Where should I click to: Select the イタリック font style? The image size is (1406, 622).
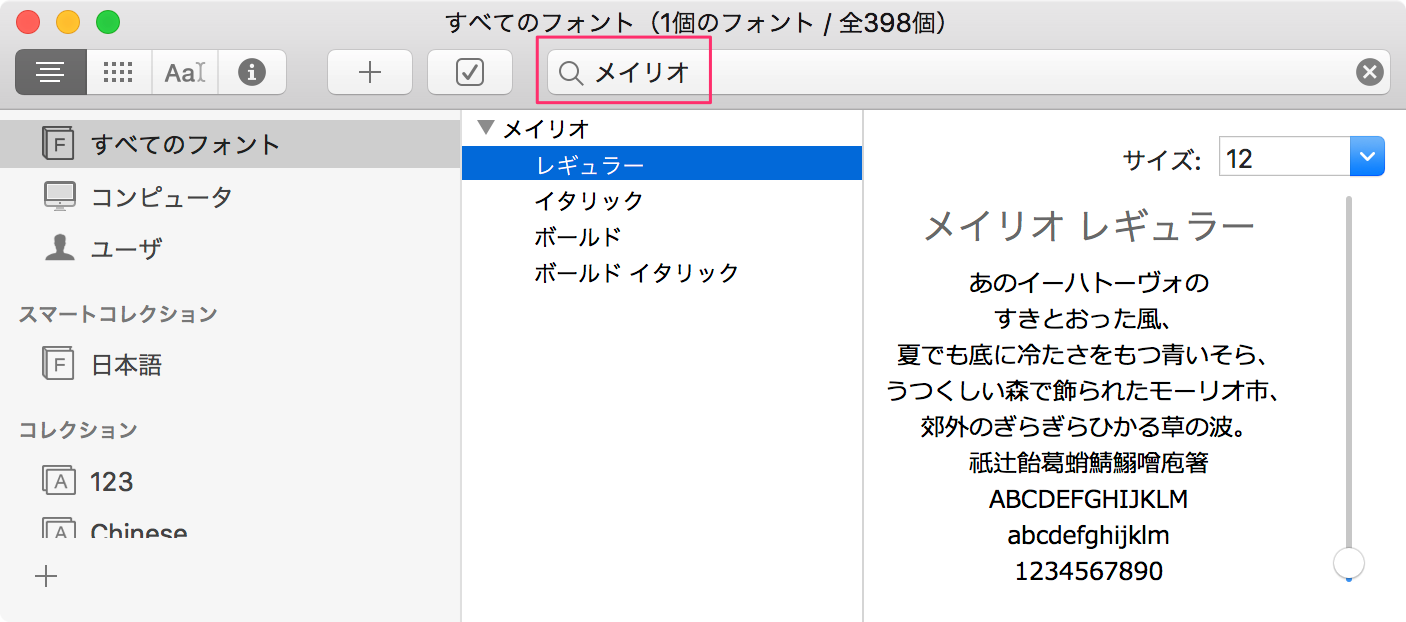(x=662, y=200)
